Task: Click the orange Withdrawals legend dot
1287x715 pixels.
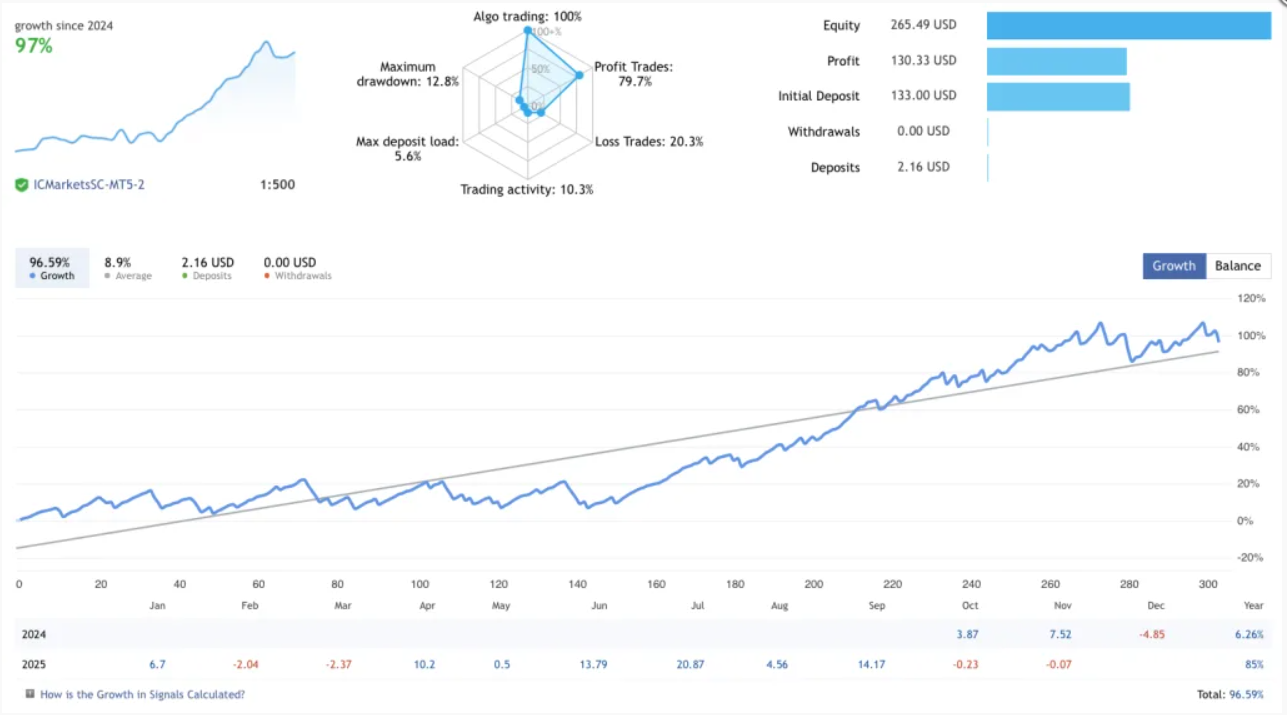Action: pyautogui.click(x=267, y=276)
